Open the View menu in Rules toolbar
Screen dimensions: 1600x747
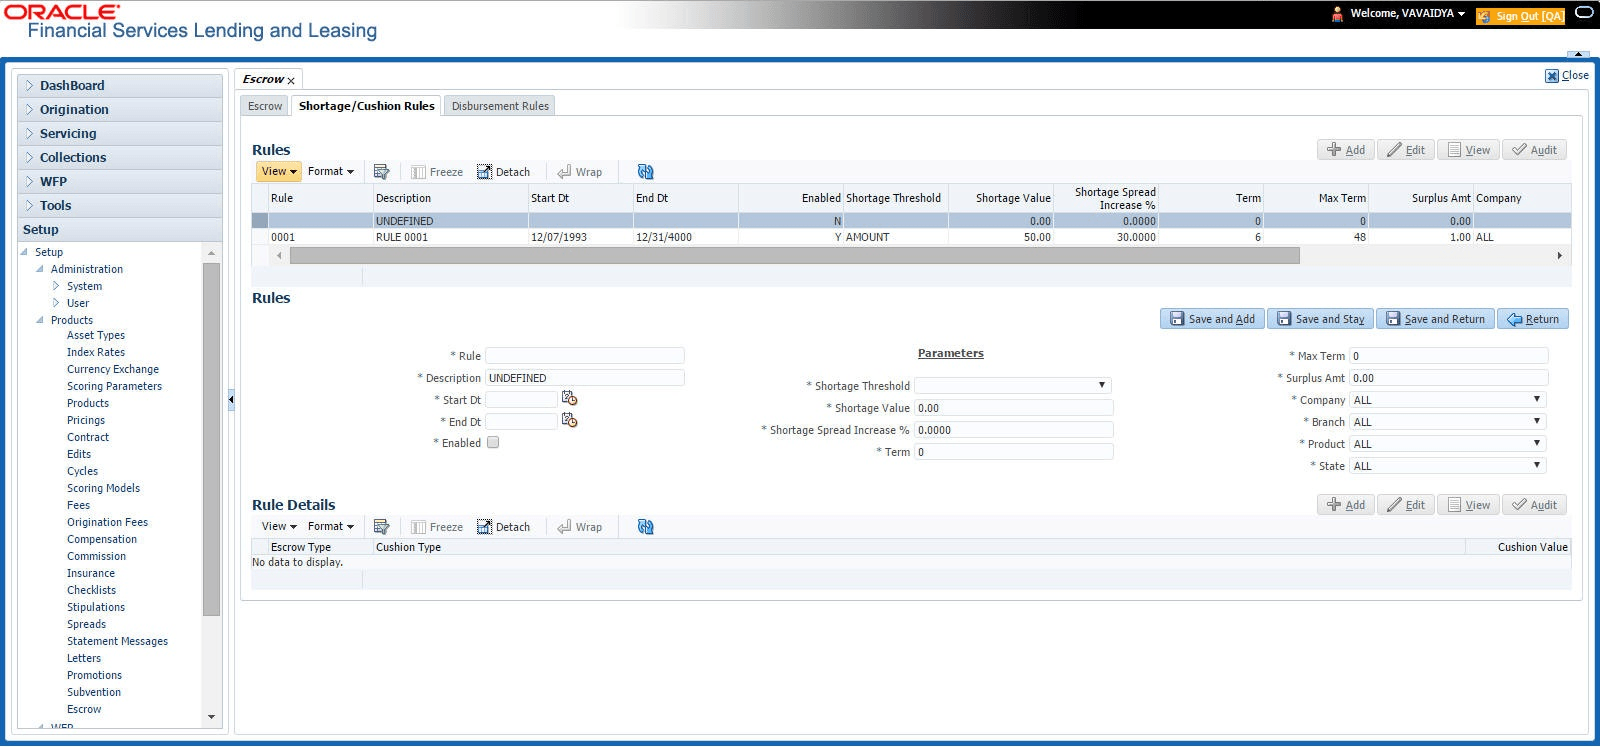(x=278, y=172)
